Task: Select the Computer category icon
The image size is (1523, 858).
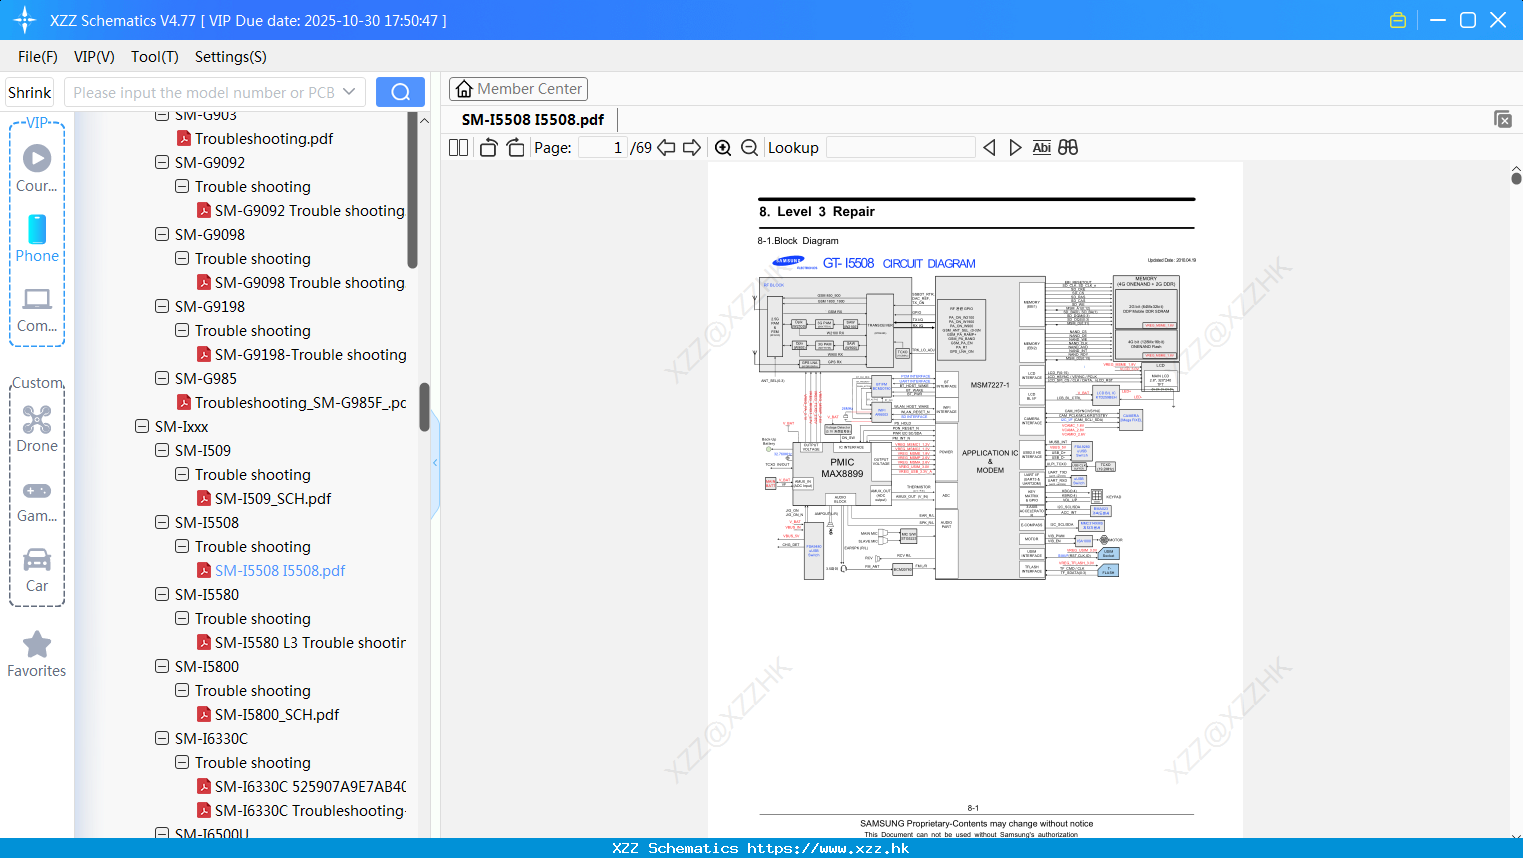Action: 37,309
